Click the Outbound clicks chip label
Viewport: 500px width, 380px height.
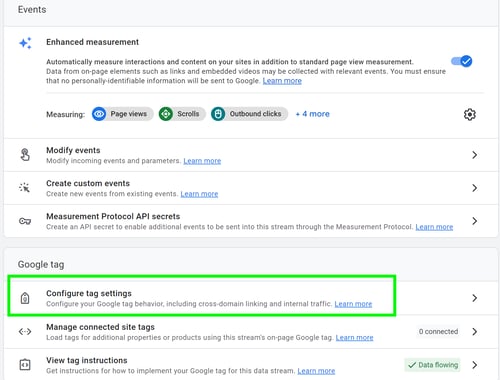(255, 114)
